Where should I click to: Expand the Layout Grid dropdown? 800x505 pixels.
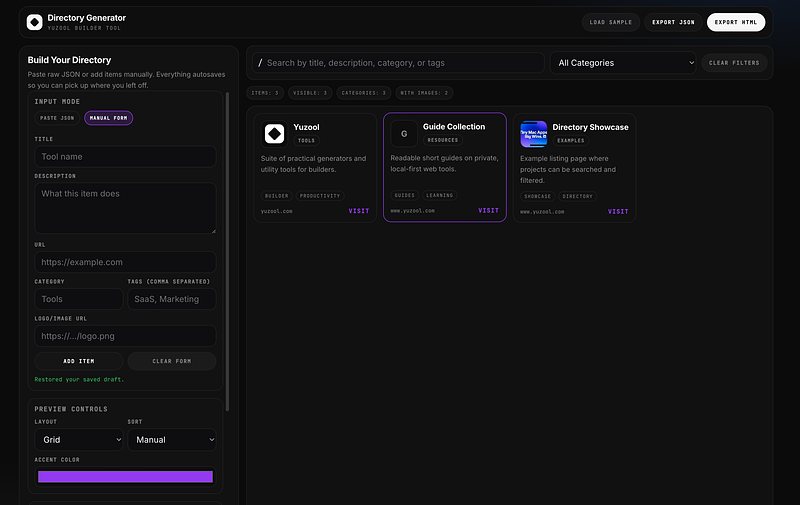tap(79, 440)
